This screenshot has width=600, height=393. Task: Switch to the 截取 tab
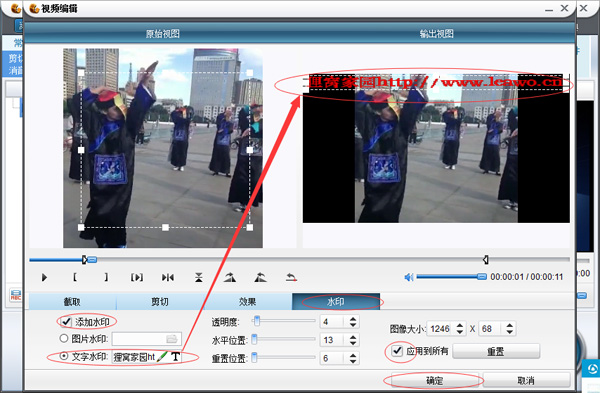tap(72, 302)
